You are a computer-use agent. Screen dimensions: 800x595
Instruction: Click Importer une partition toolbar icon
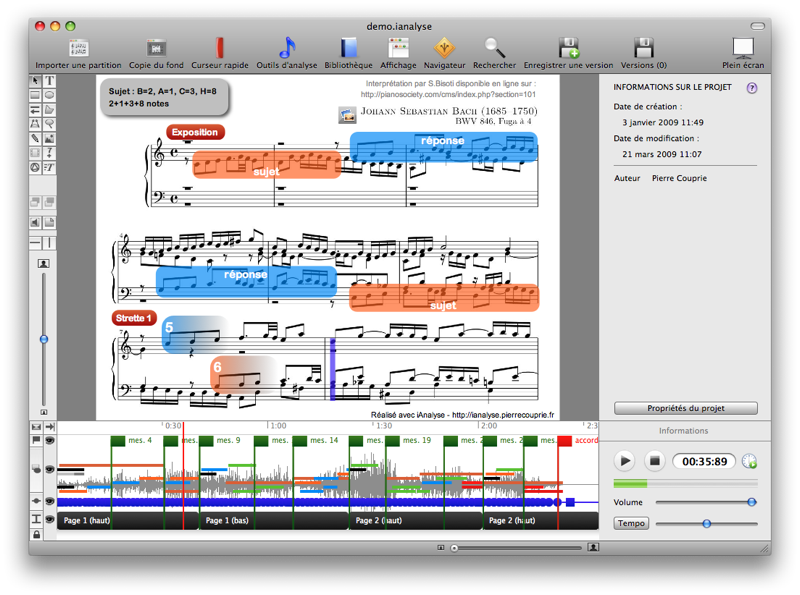click(79, 48)
